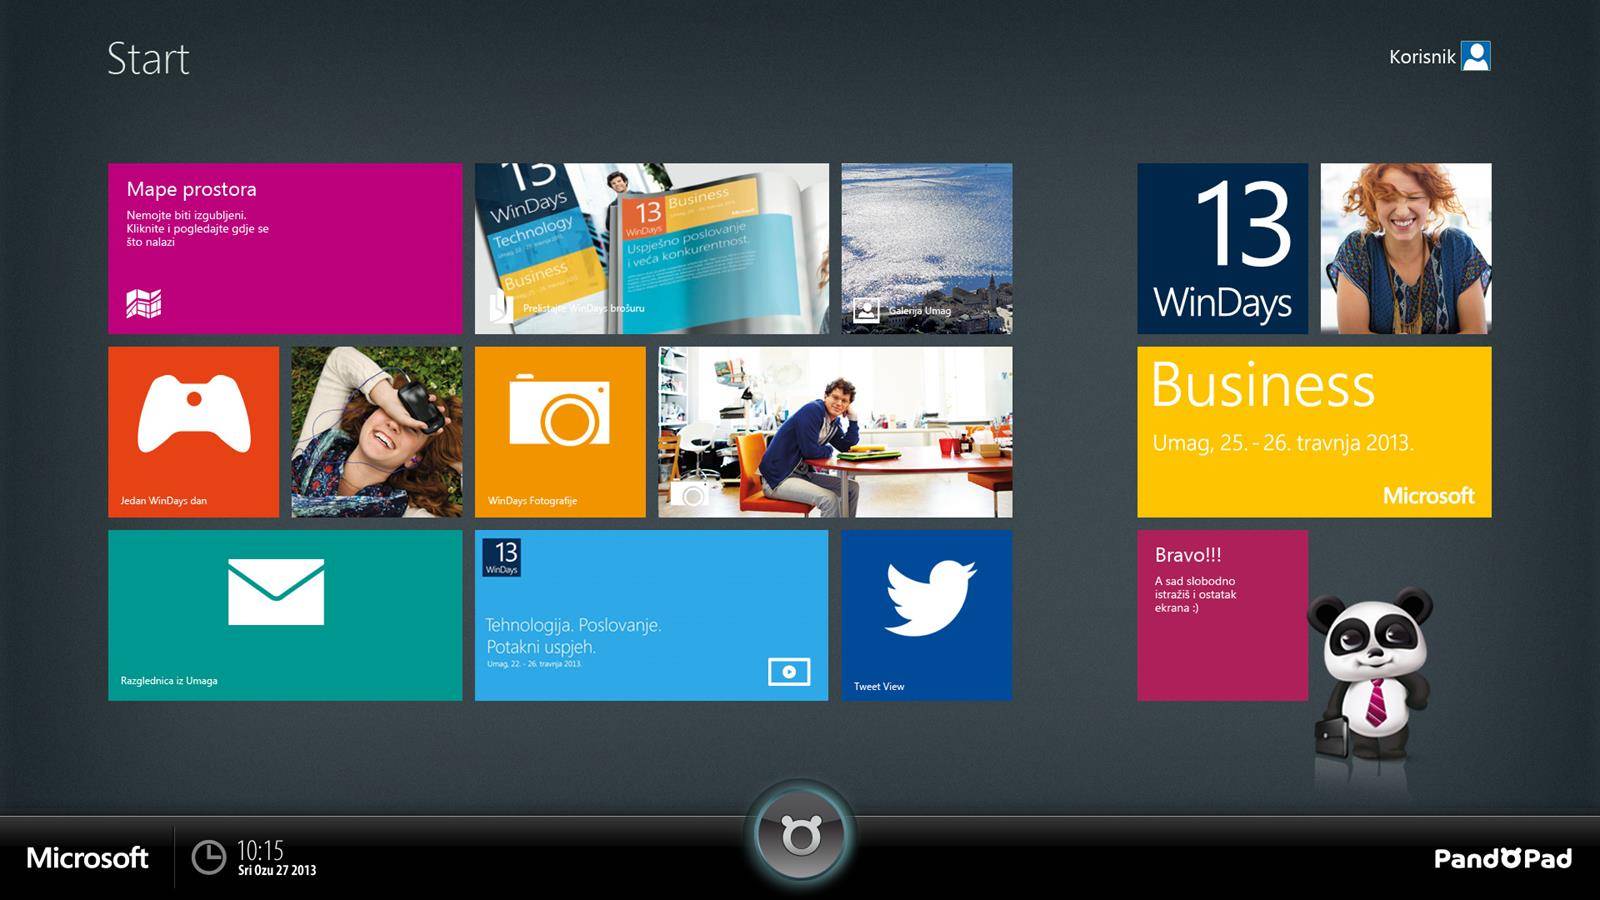Open the Bravo!!! tile
This screenshot has width=1600, height=900.
coord(1222,615)
